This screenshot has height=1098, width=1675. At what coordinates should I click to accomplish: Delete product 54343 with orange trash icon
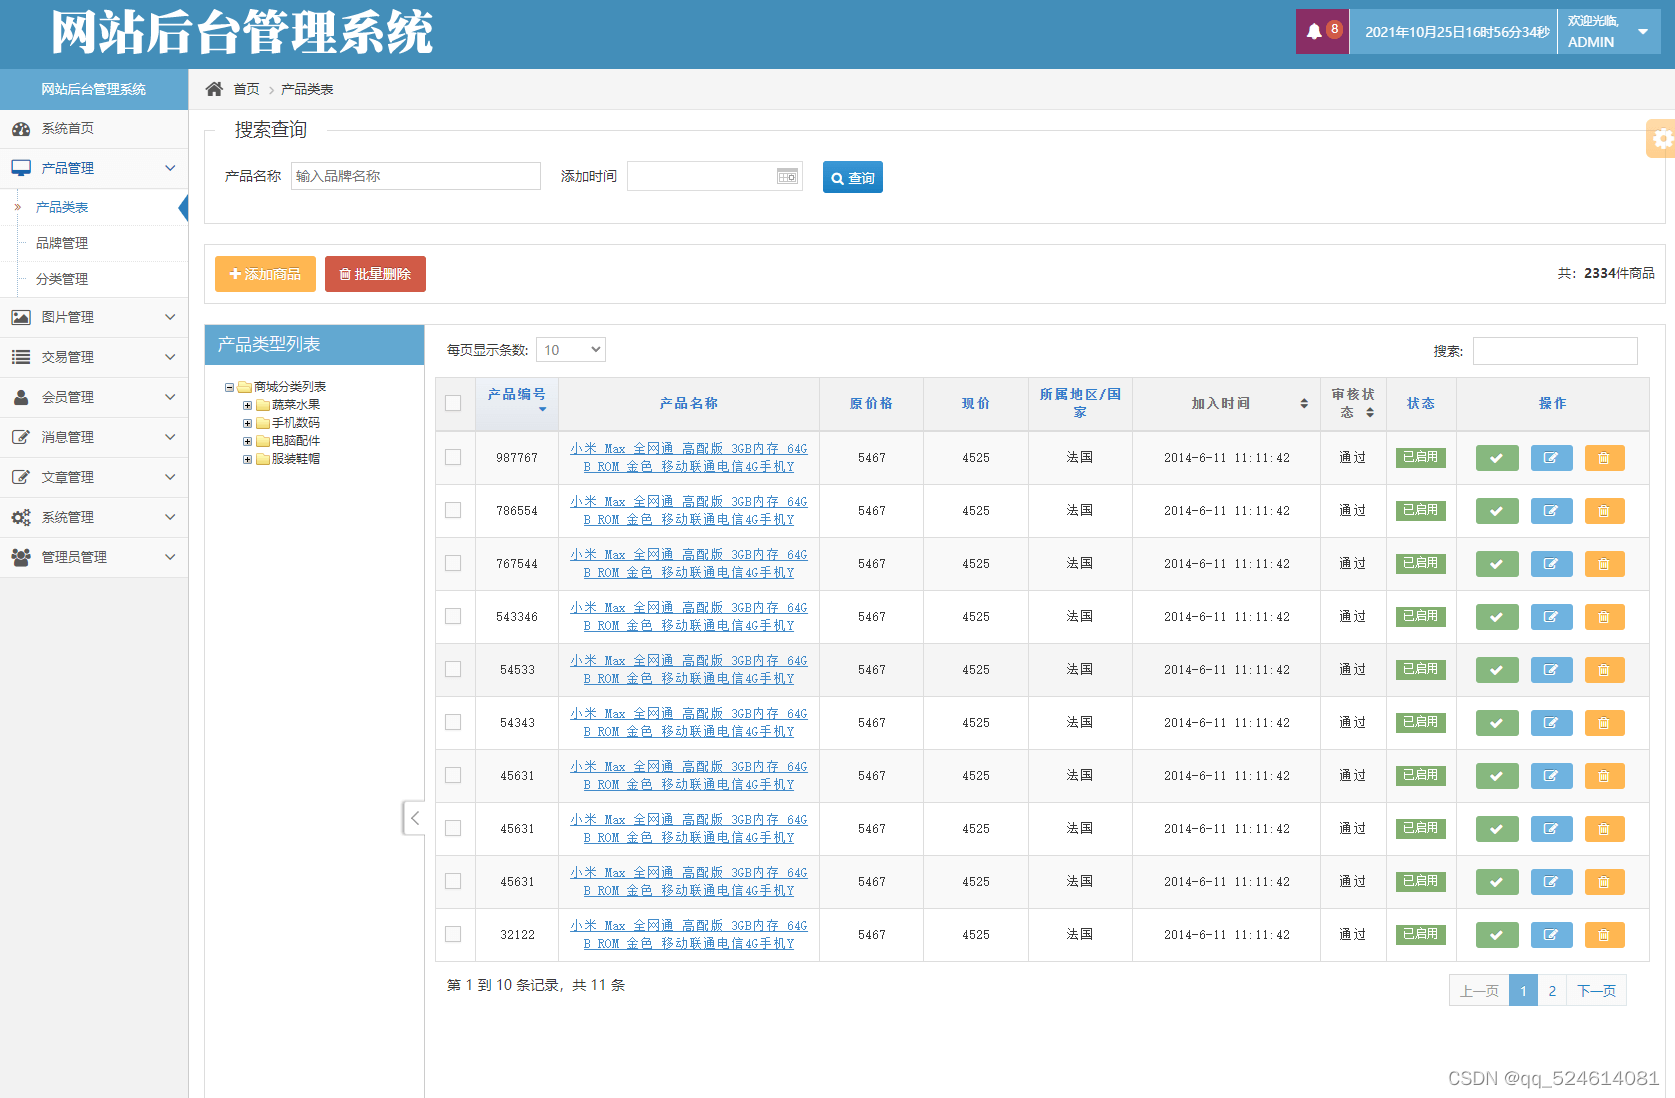tap(1604, 723)
